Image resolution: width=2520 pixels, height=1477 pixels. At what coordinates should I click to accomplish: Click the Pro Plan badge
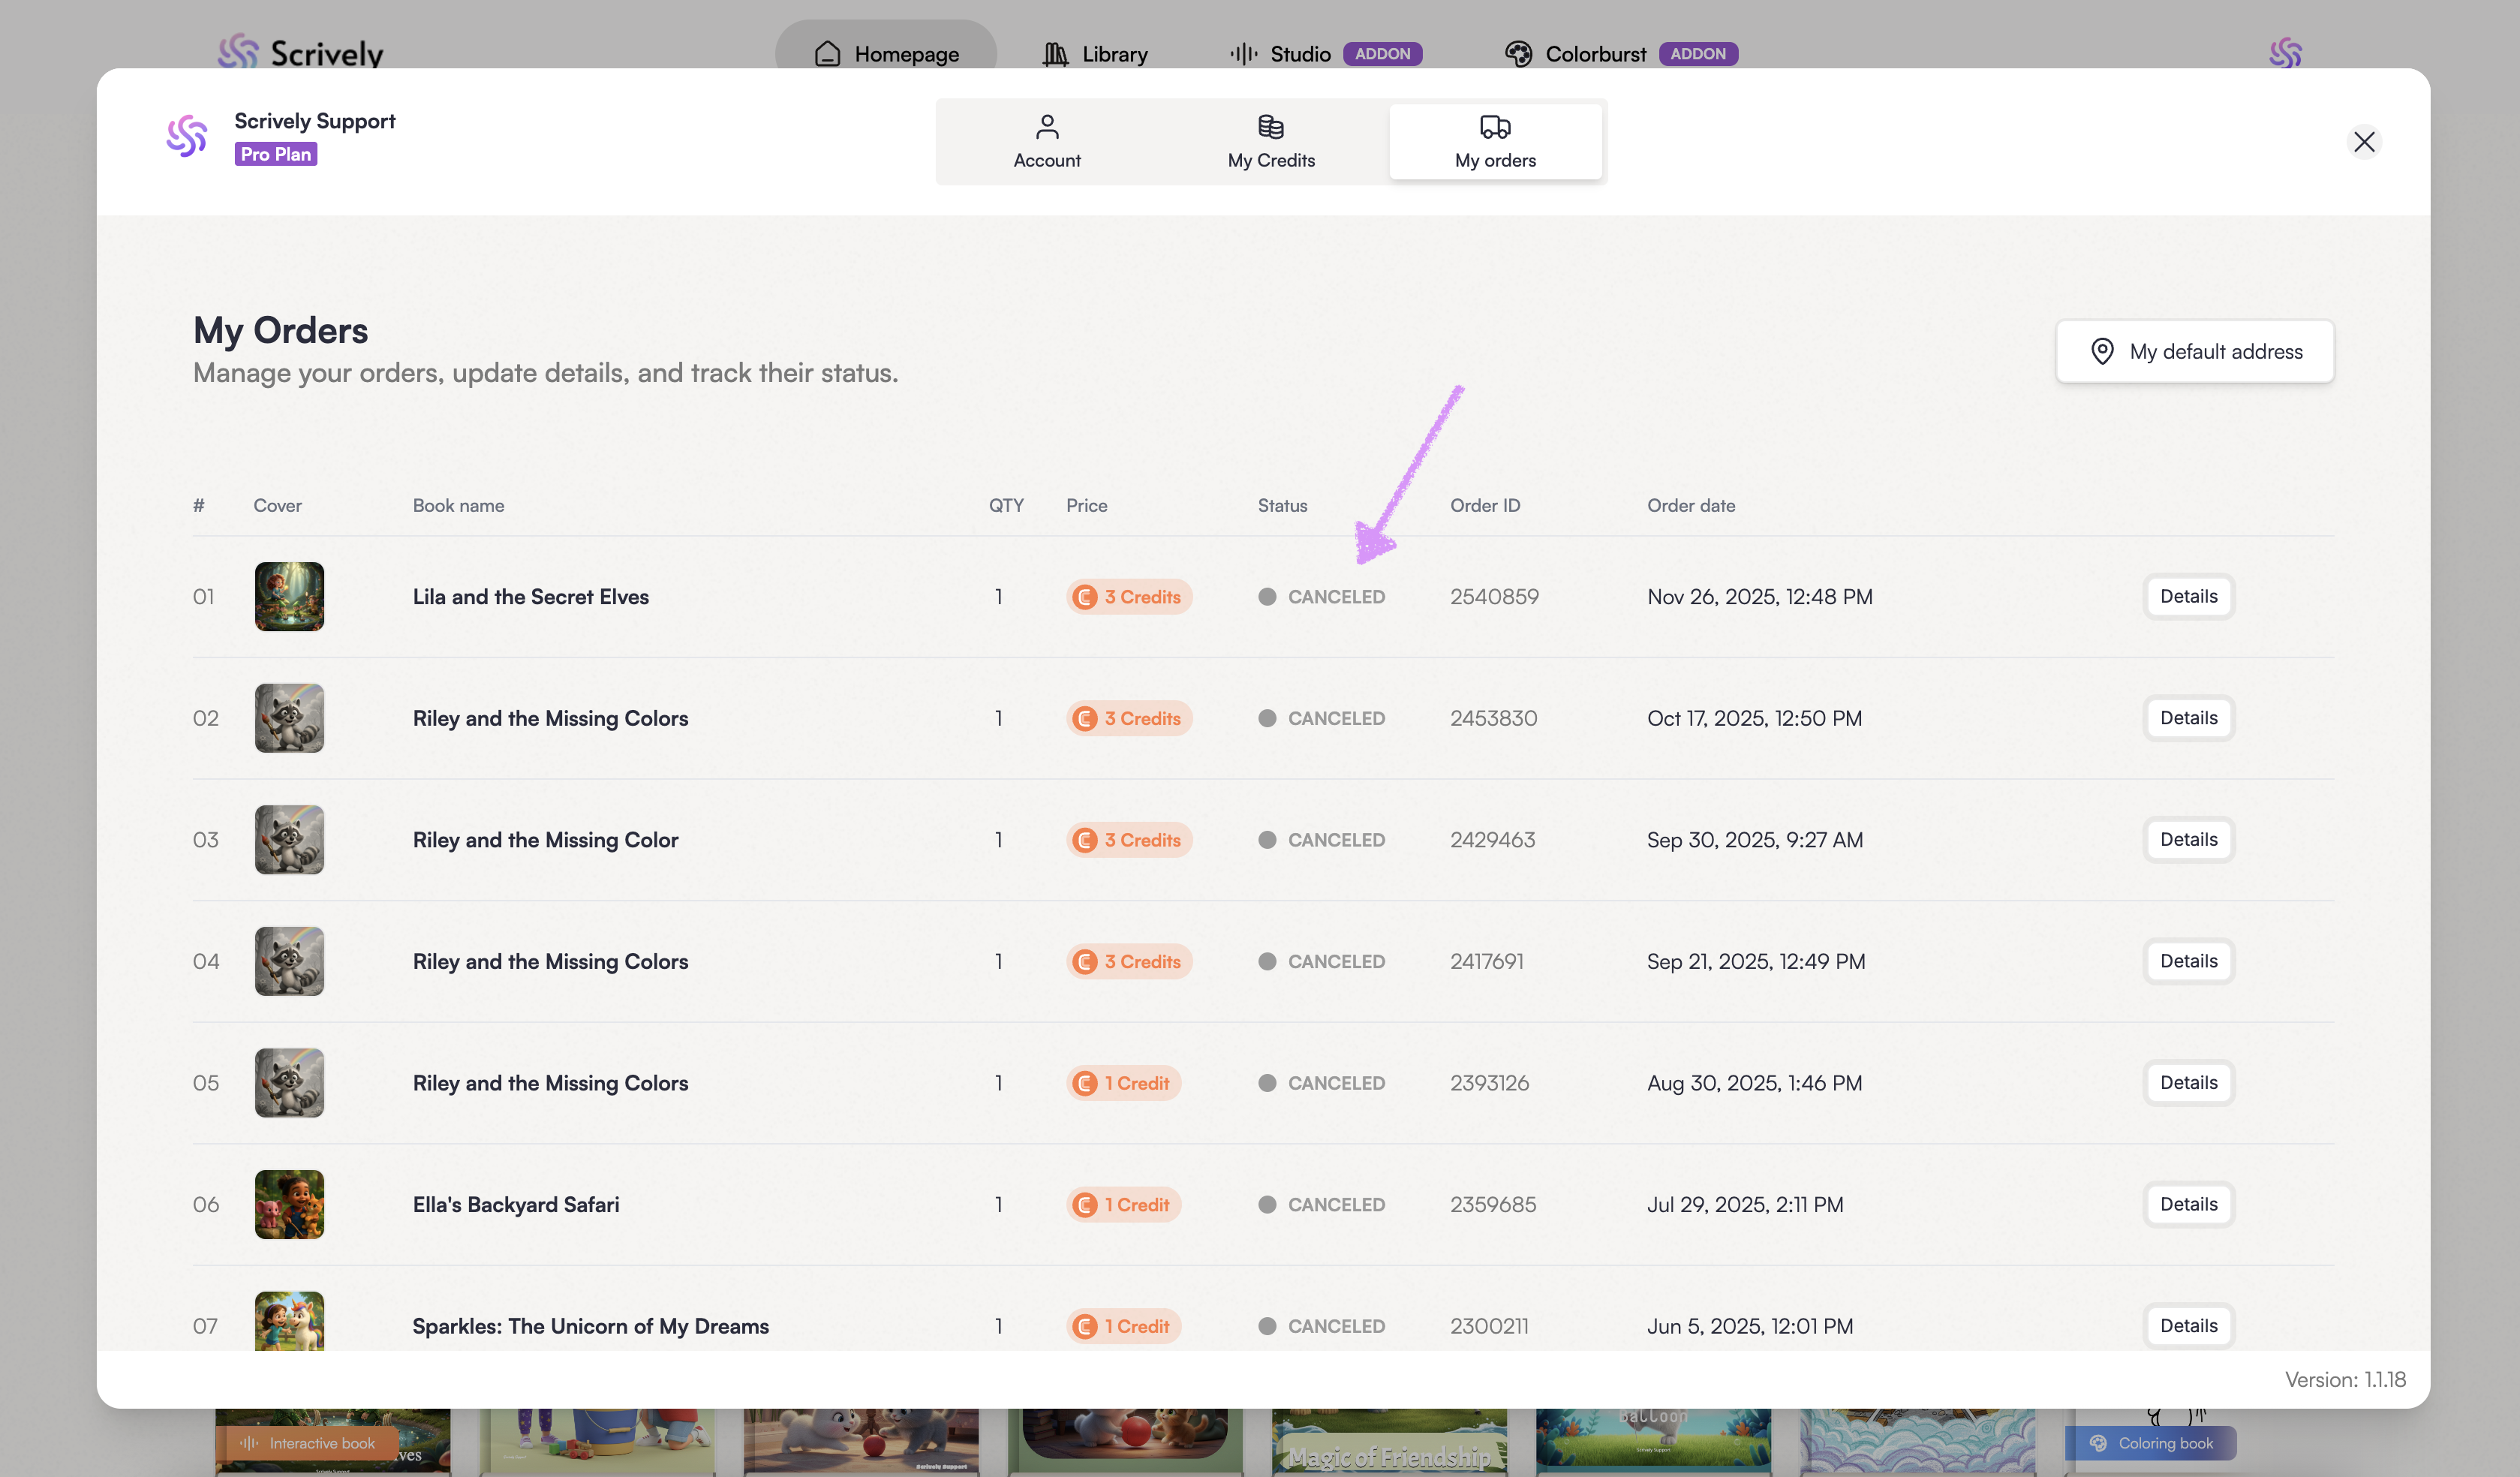(x=276, y=154)
